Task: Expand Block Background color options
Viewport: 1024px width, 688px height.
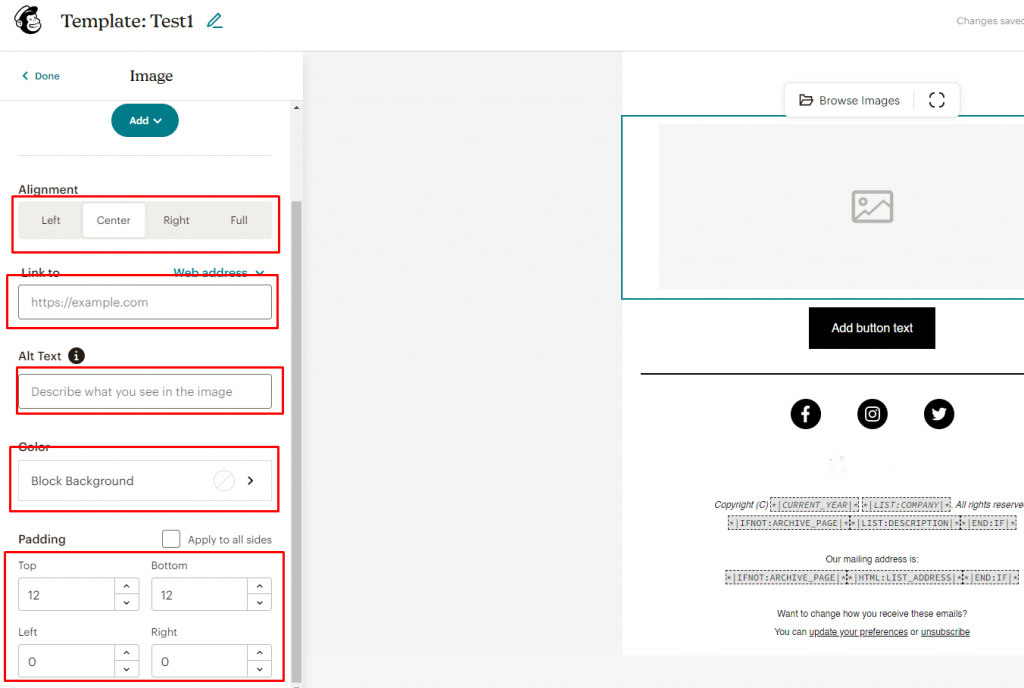Action: pos(251,480)
